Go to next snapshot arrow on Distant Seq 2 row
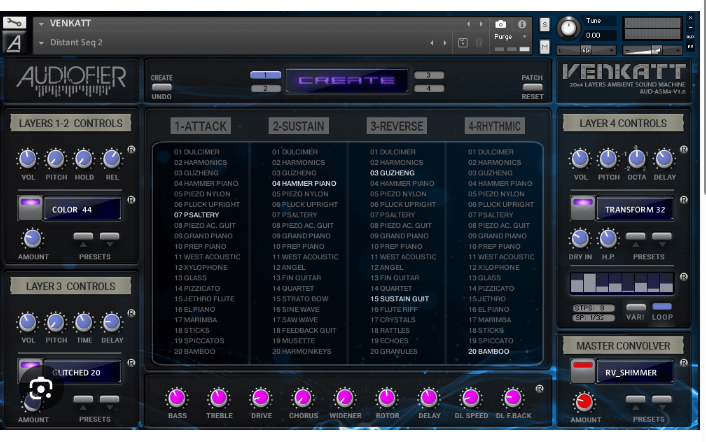Screen dimensions: 706x442 (x=445, y=43)
